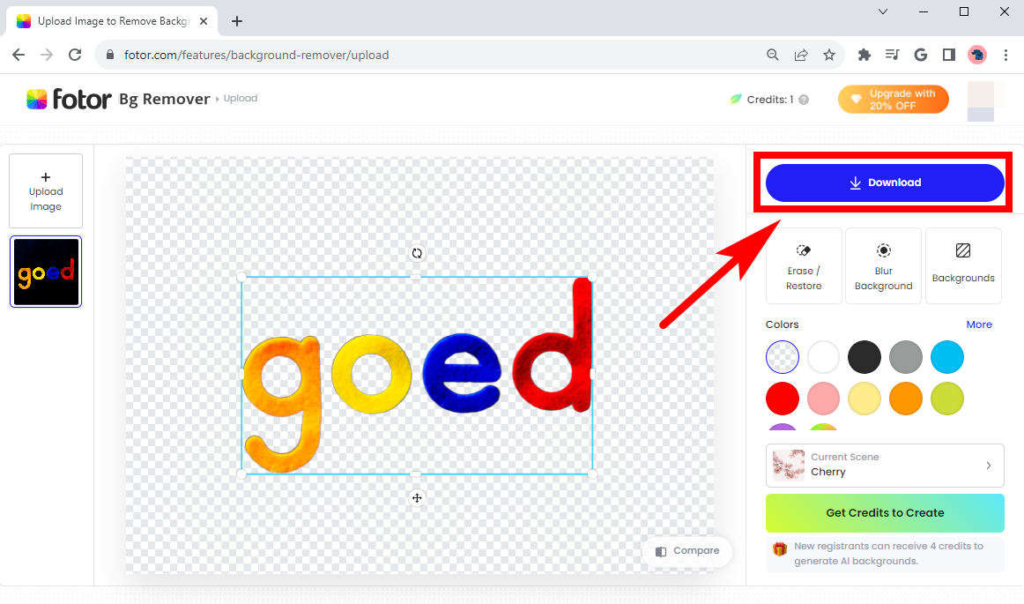Select the Erase / Restore tool
1024x604 pixels.
803,265
